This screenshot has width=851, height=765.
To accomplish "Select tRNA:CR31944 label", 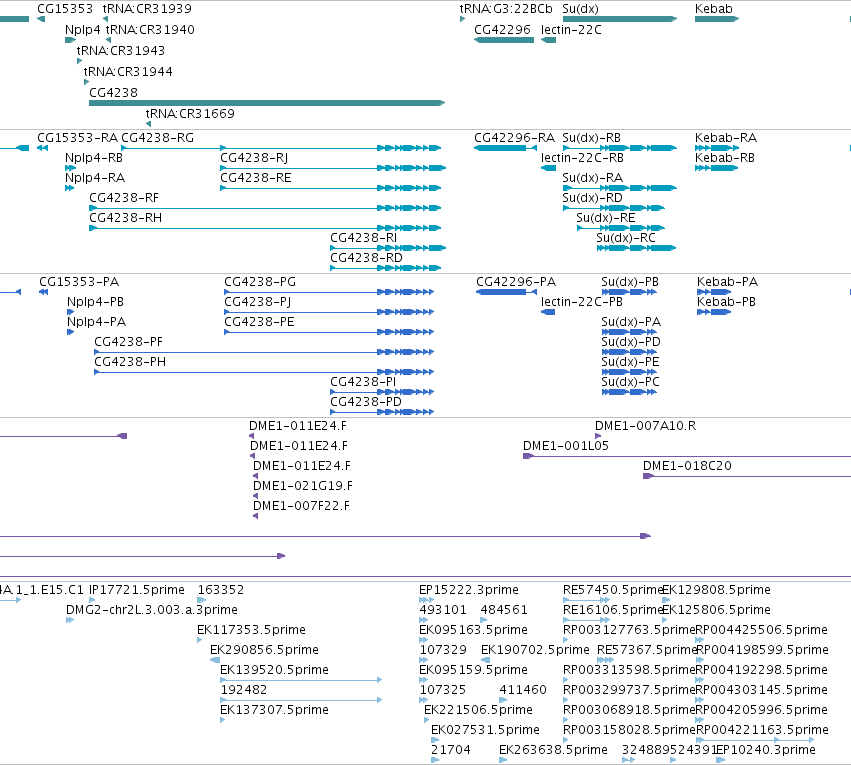I will 128,72.
